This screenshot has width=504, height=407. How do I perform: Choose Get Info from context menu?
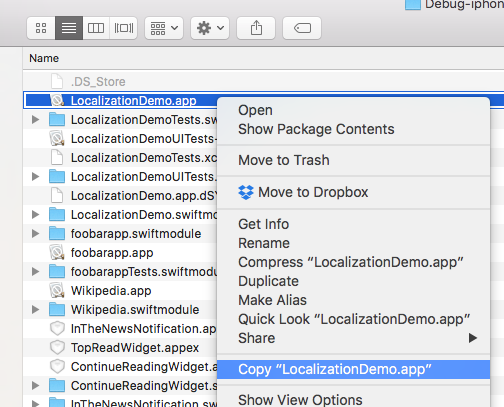click(x=353, y=224)
